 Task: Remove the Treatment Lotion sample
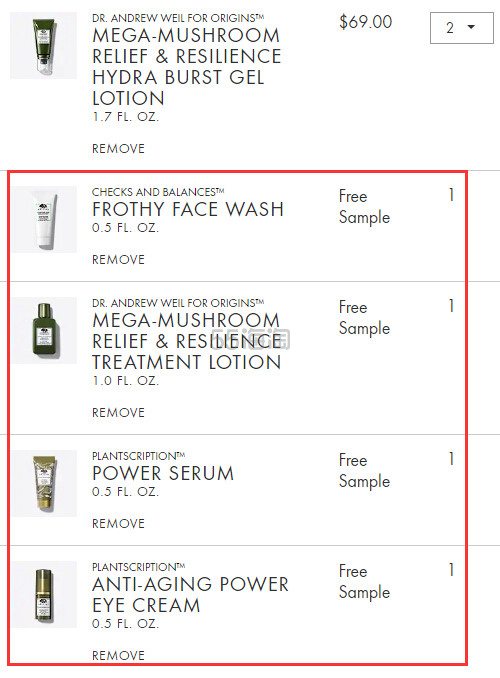pyautogui.click(x=118, y=413)
